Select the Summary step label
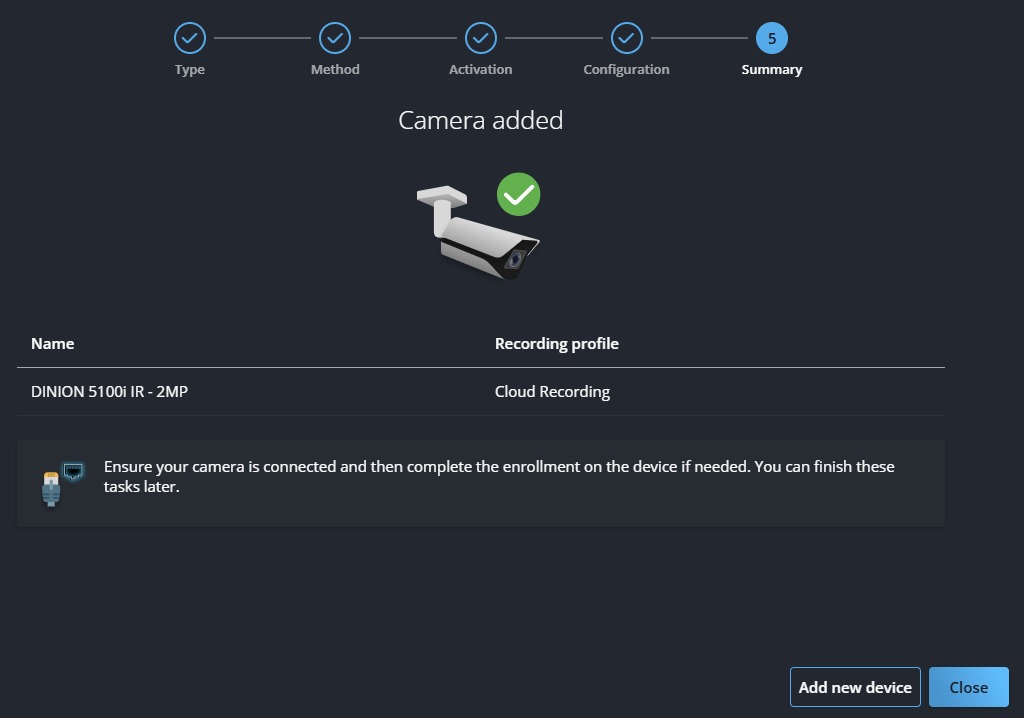 (x=772, y=70)
